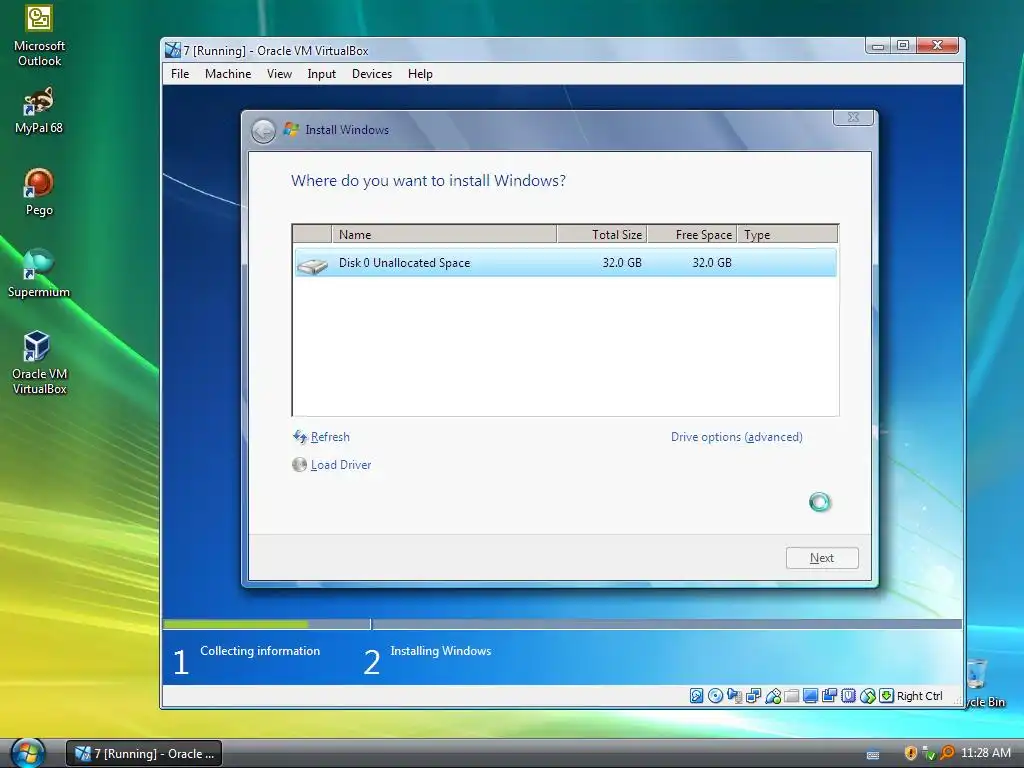Click the display status icon
This screenshot has width=1024, height=768.
click(x=810, y=696)
